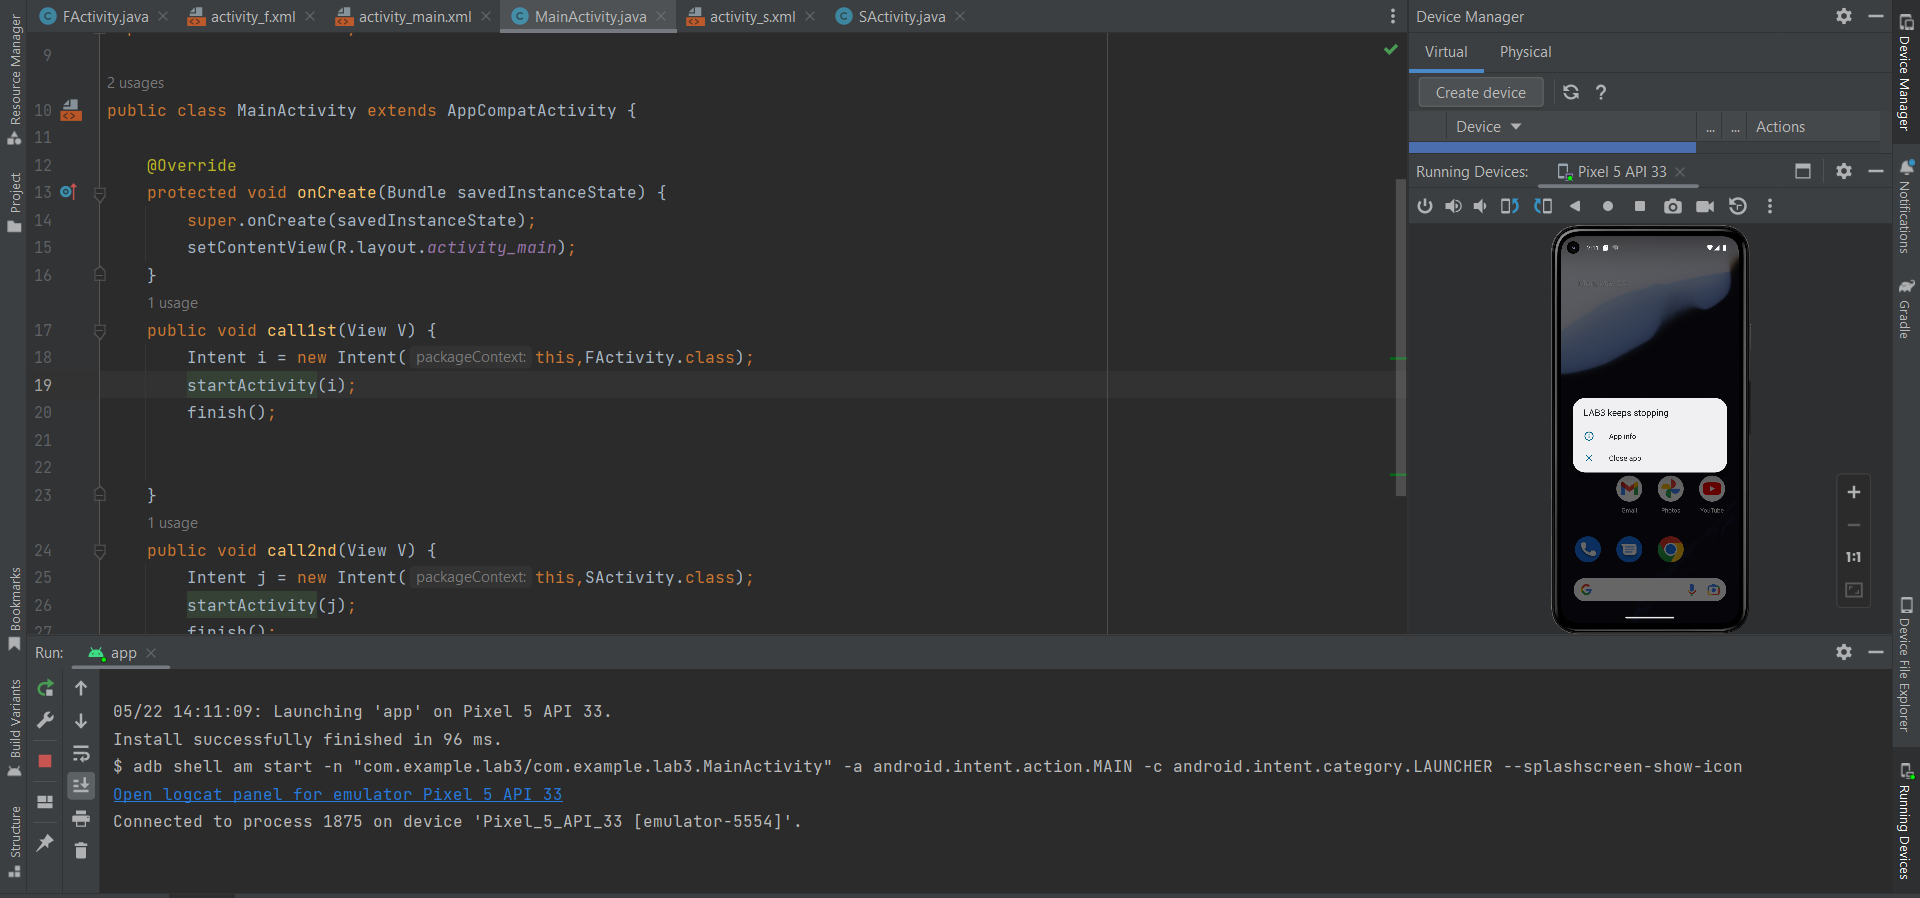Clear all Run console output with trash icon
This screenshot has width=1920, height=898.
pyautogui.click(x=81, y=851)
